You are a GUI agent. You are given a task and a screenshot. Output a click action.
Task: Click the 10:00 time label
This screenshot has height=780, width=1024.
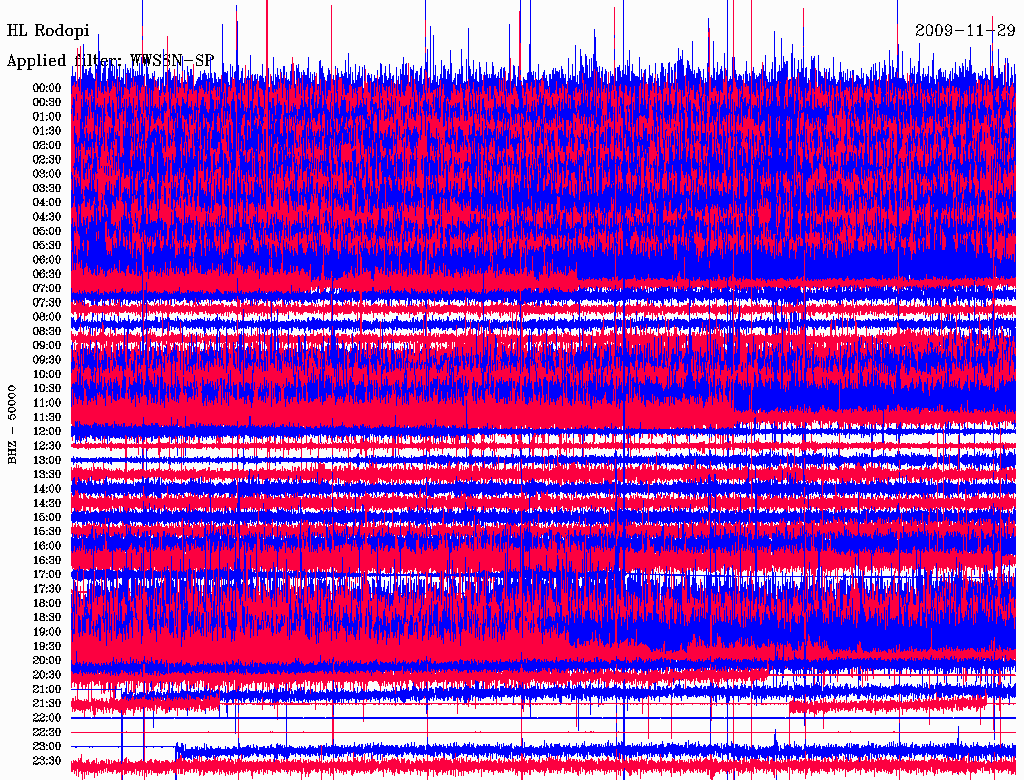[47, 374]
